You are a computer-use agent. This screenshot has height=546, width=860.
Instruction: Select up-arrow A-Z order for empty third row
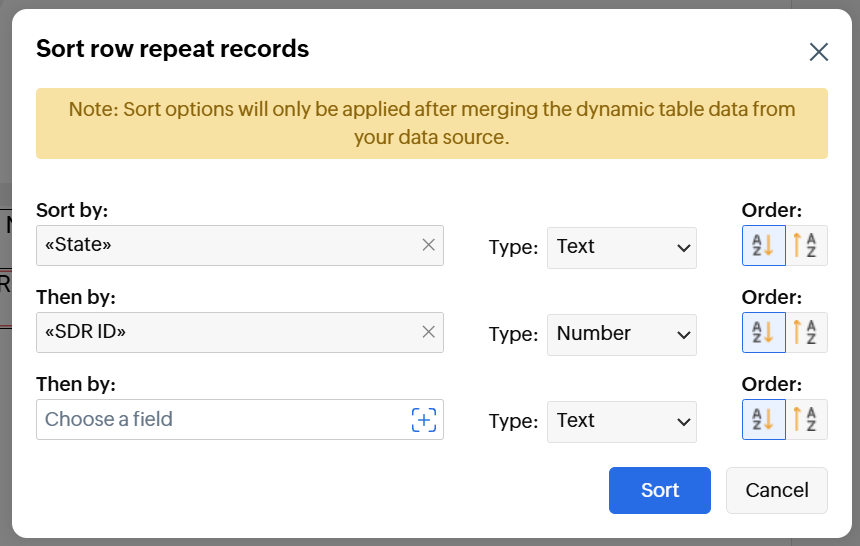(806, 420)
